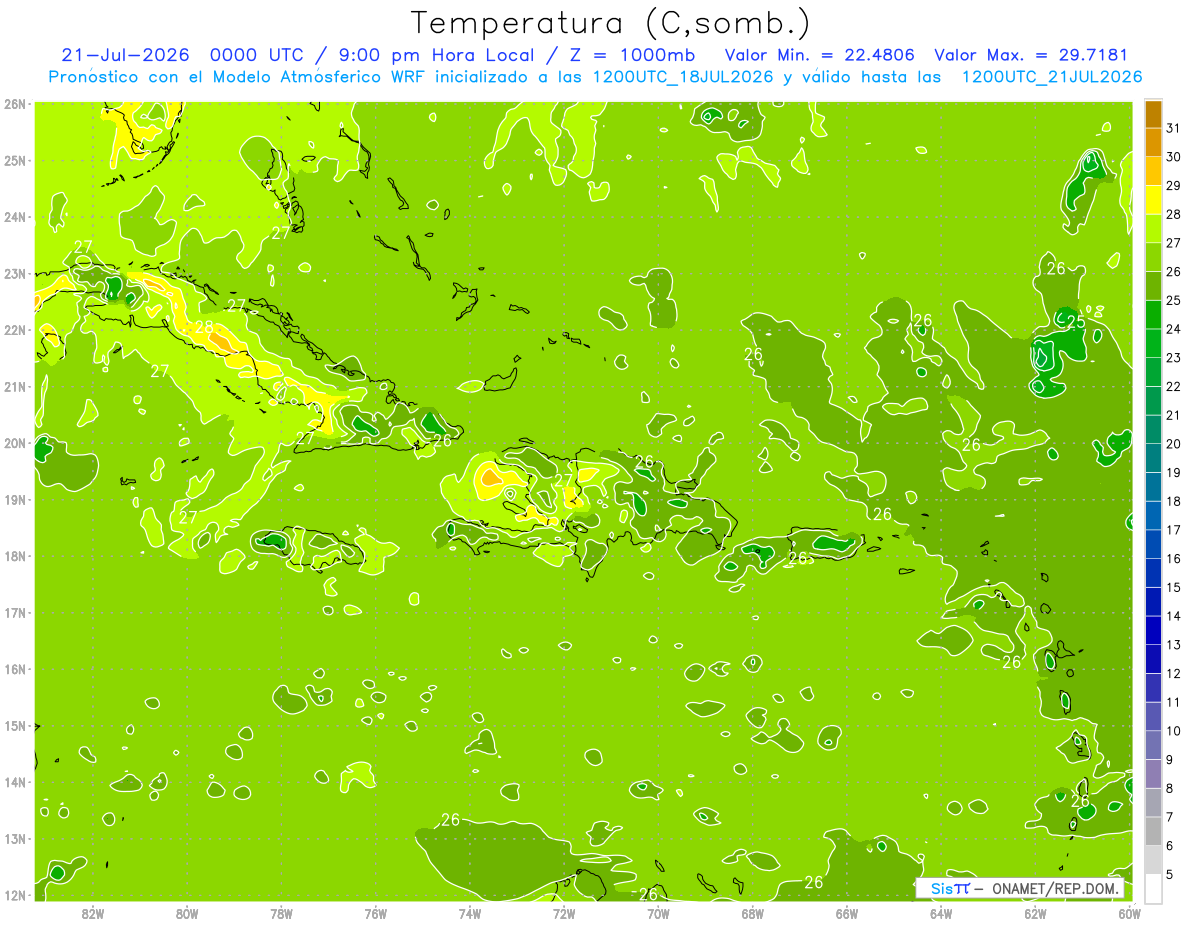
Task: Click the '0000 UTC' time text
Action: [256, 55]
